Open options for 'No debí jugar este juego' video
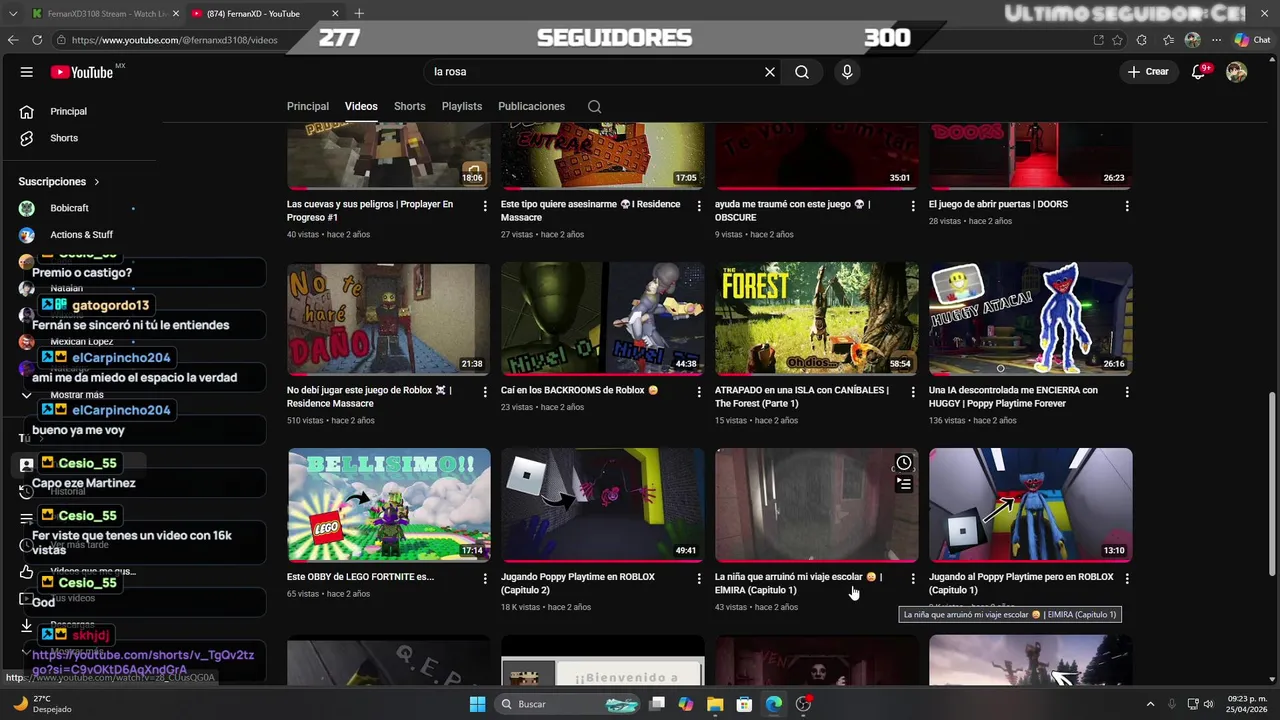Image resolution: width=1280 pixels, height=720 pixels. click(485, 392)
